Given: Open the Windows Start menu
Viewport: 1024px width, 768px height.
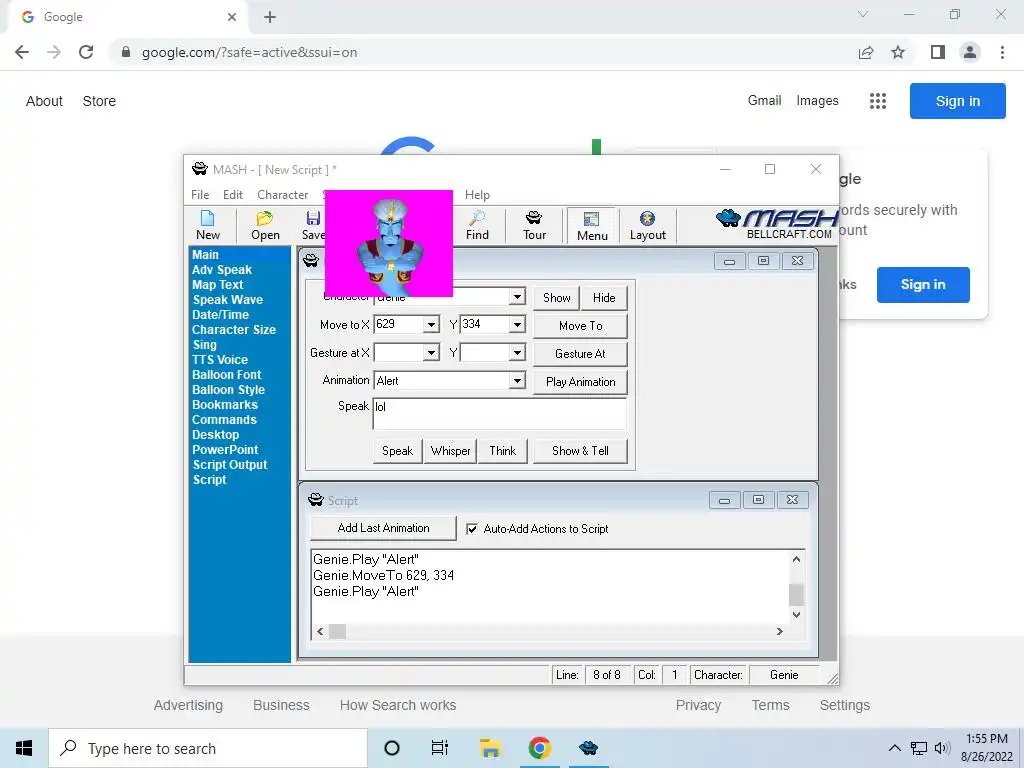Looking at the screenshot, I should tap(24, 748).
